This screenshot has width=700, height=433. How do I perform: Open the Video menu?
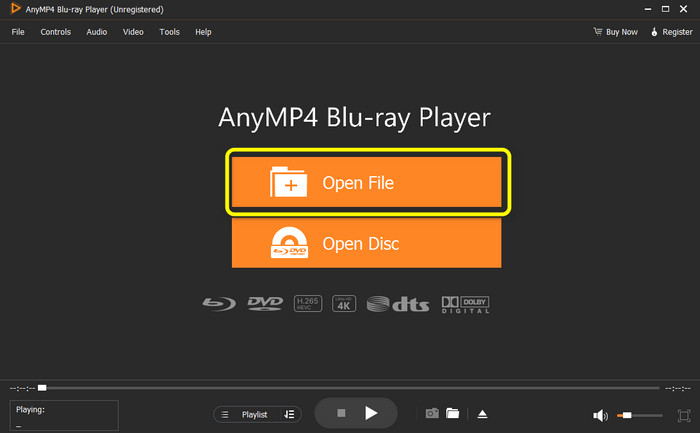133,32
